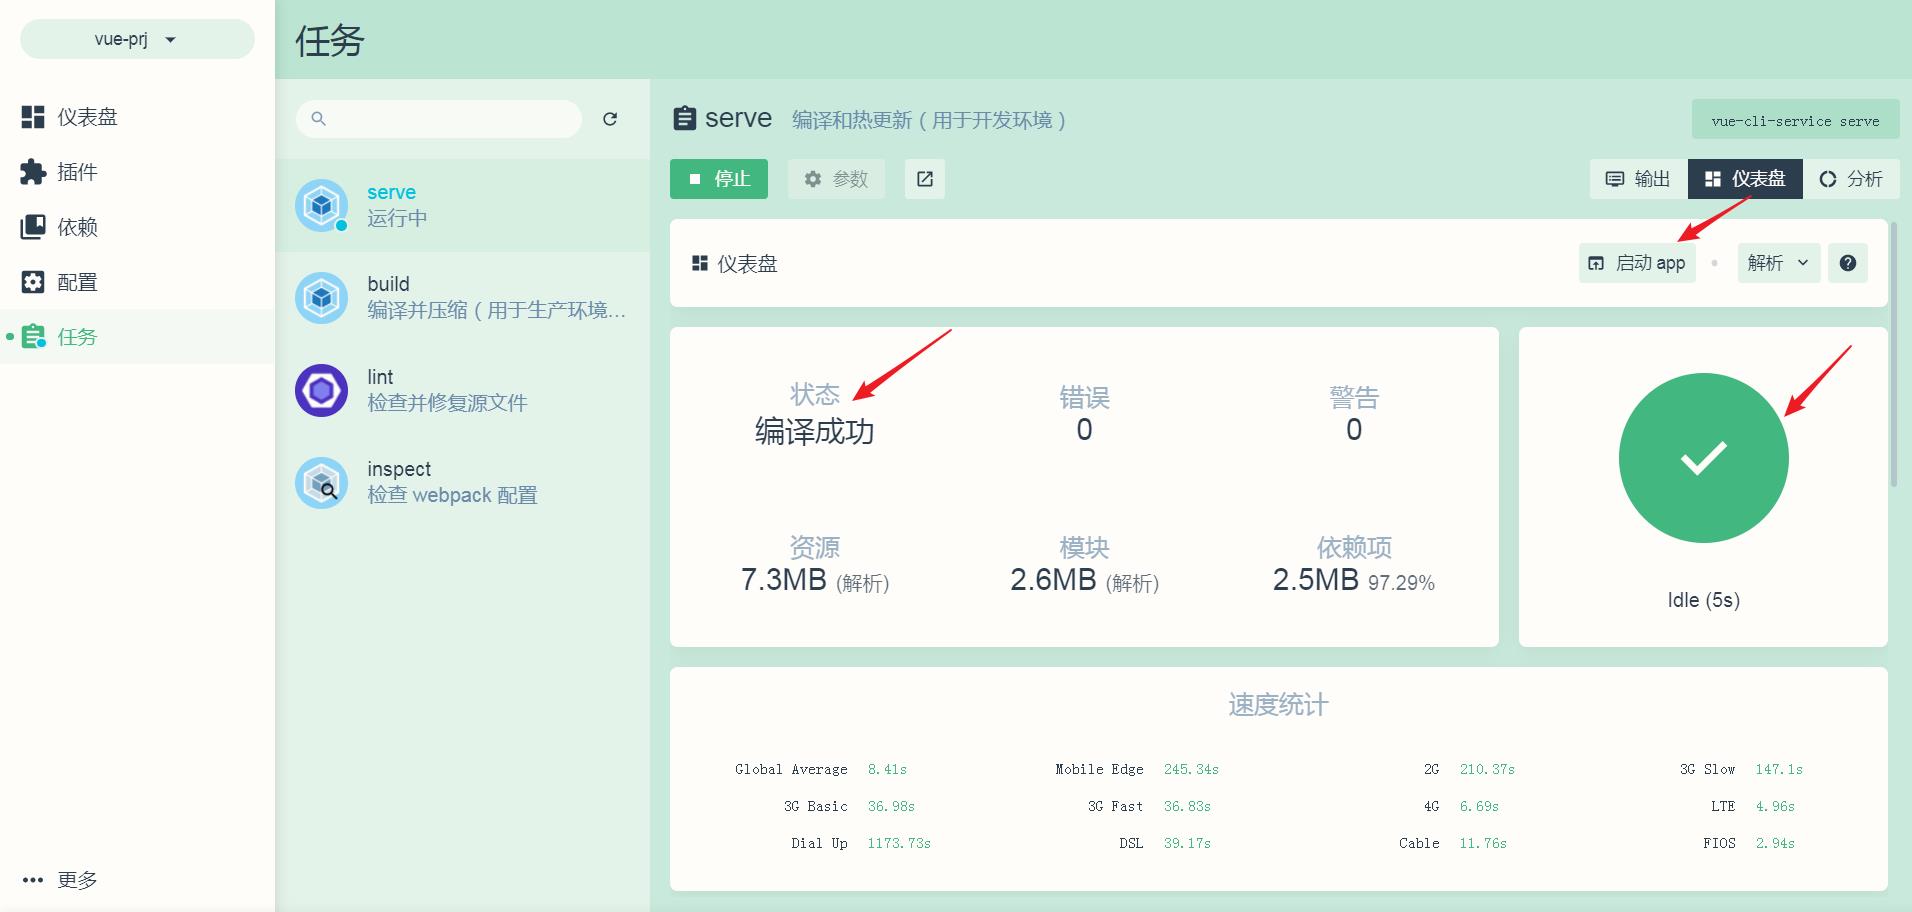Open Dashboard (仪表盘) in left sidebar

coord(137,117)
